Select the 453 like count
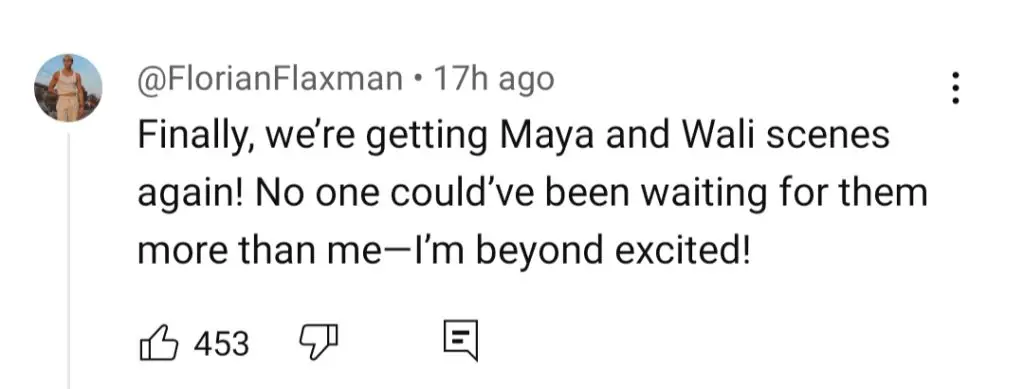Image resolution: width=1024 pixels, height=389 pixels. [x=222, y=343]
